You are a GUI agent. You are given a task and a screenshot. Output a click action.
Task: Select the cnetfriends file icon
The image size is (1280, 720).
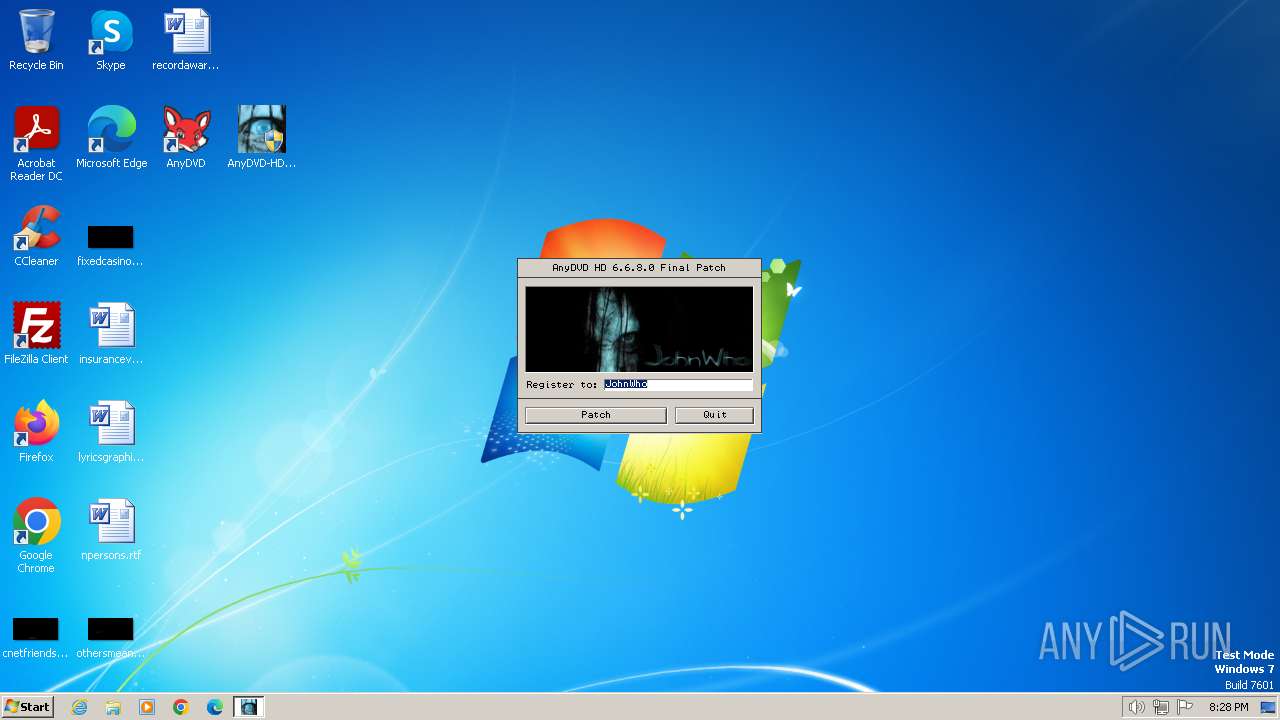[x=36, y=638]
